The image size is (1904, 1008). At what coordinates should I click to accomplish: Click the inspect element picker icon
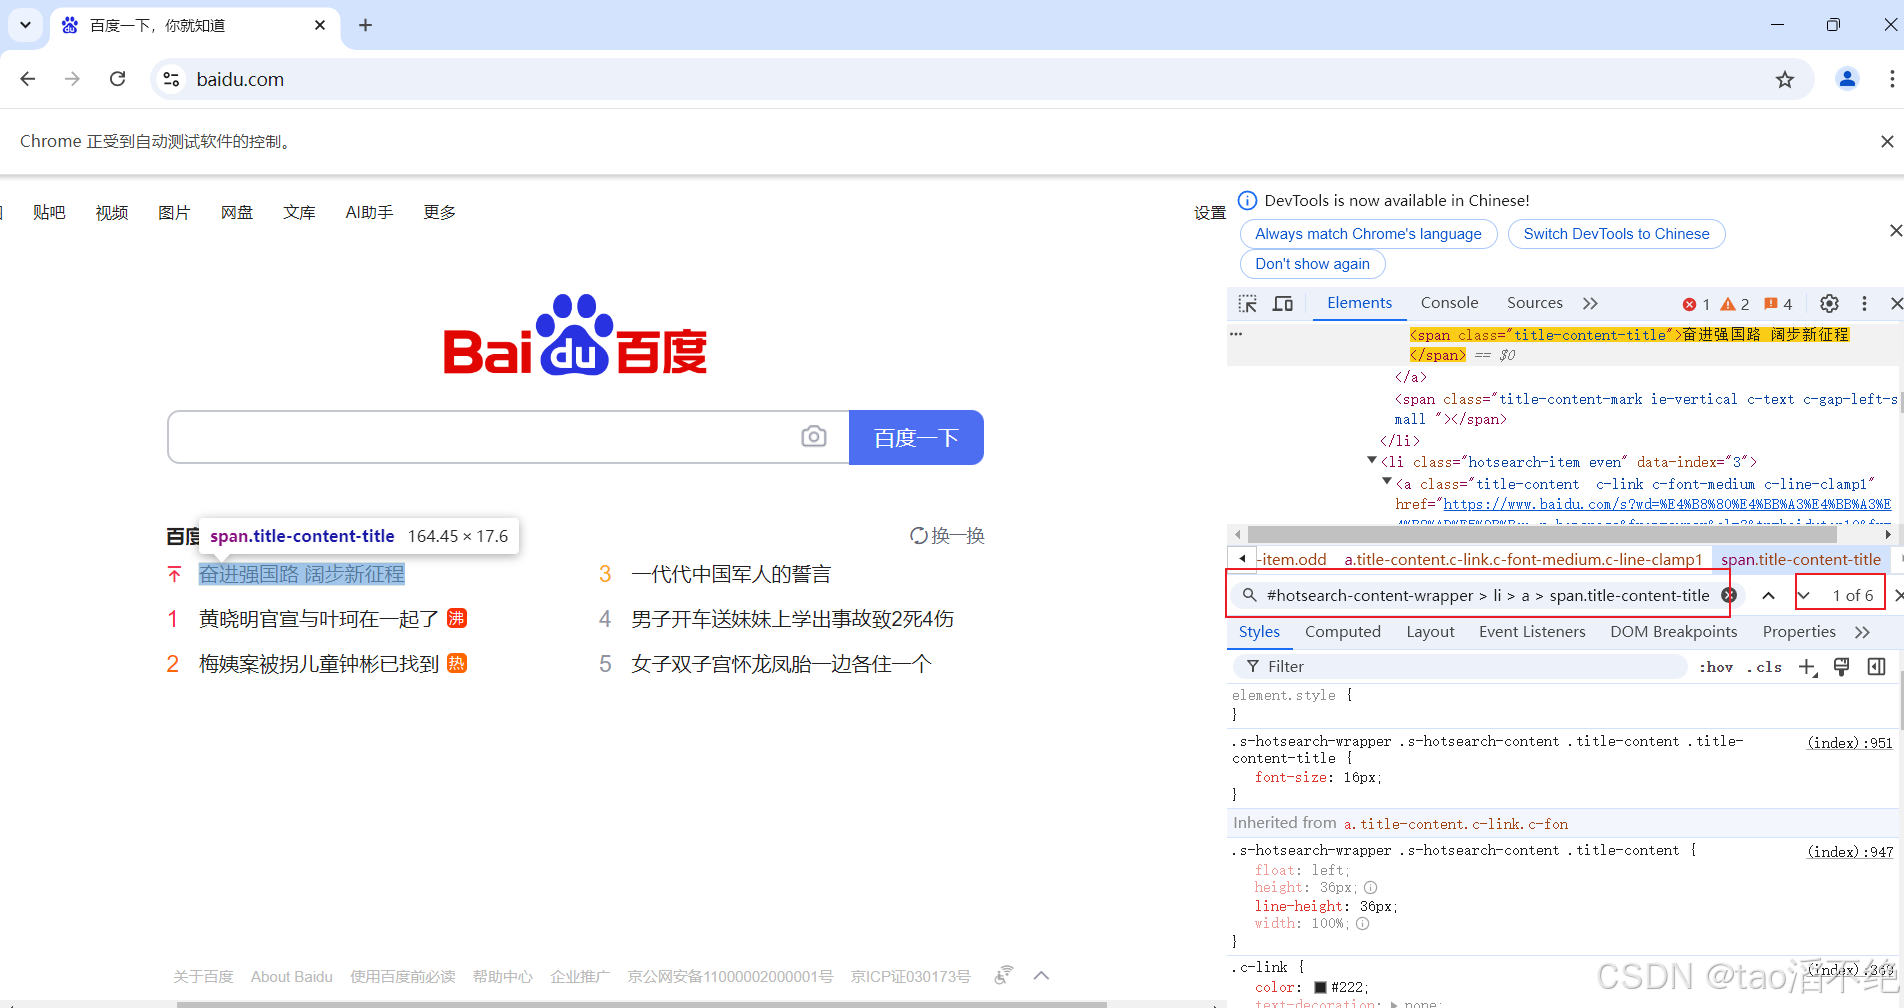click(x=1247, y=303)
